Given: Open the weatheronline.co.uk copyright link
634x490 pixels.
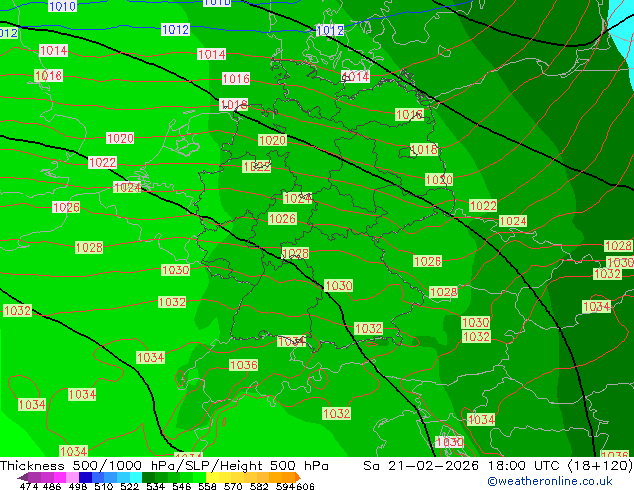Looking at the screenshot, I should coord(549,481).
